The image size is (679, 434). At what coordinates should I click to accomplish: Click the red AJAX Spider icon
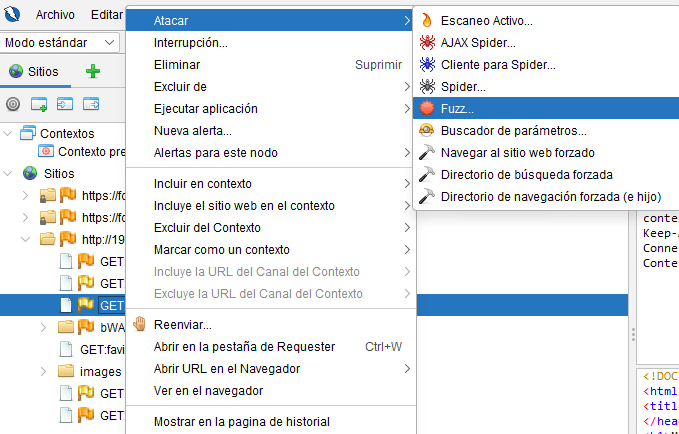click(x=427, y=43)
